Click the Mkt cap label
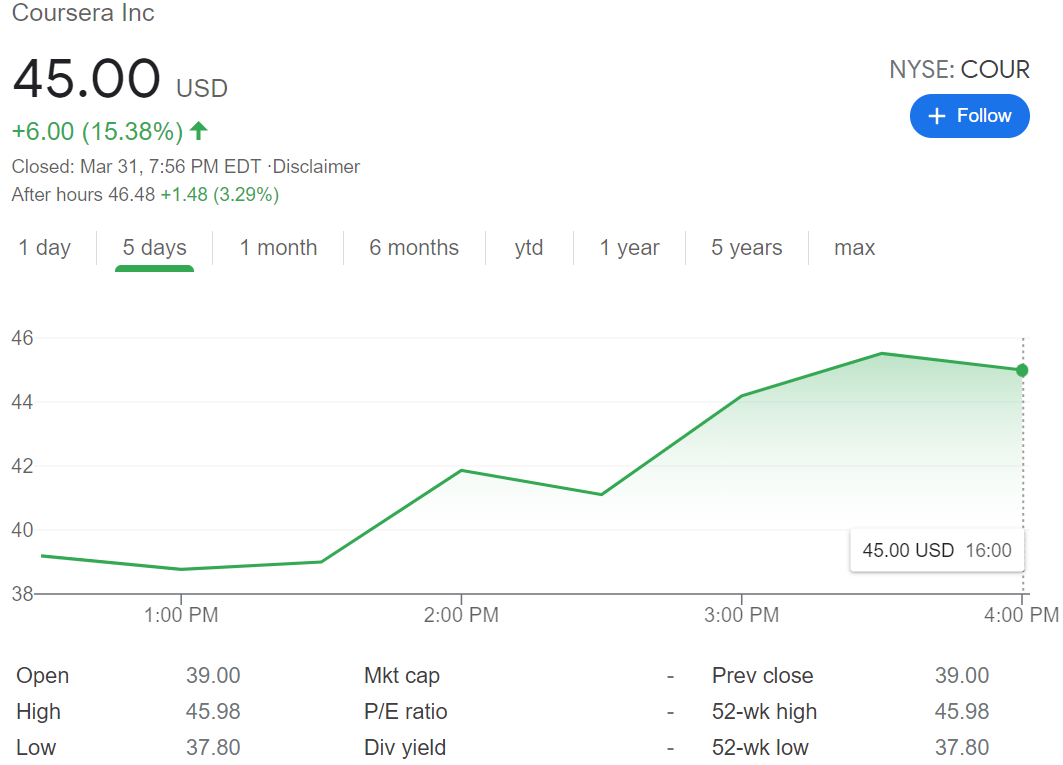1063x765 pixels. pyautogui.click(x=402, y=675)
